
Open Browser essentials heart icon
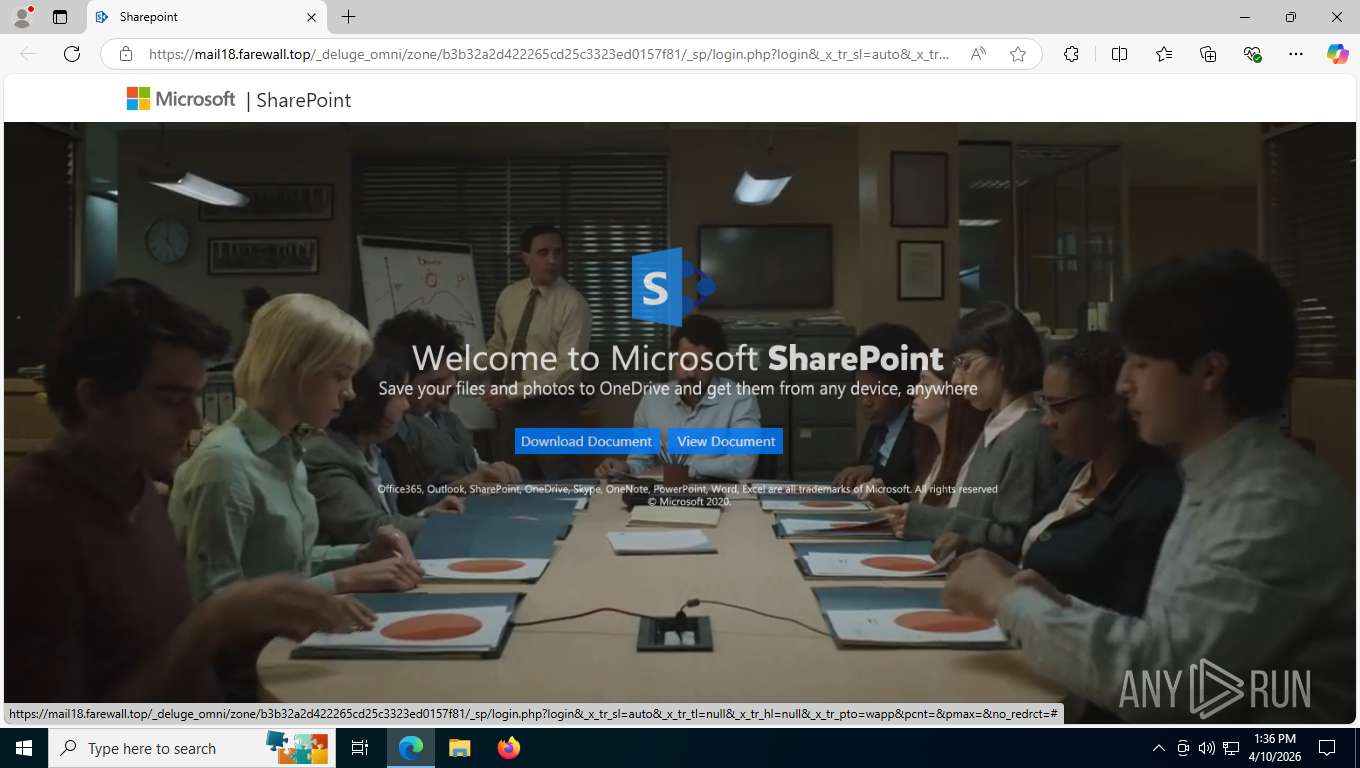pos(1252,54)
